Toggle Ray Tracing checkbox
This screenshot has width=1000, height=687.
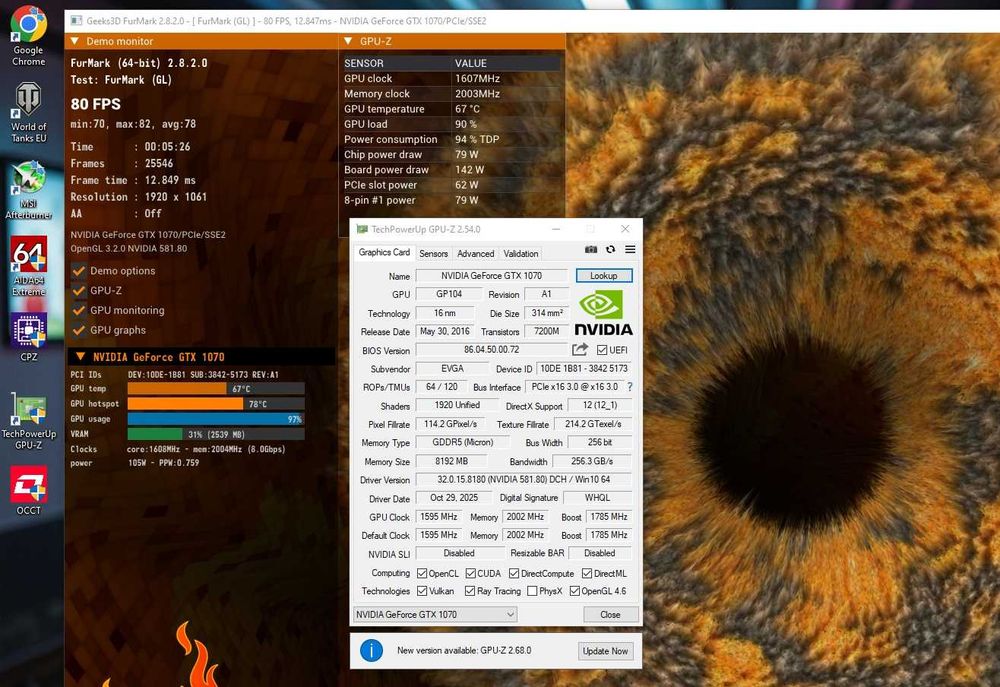(470, 591)
